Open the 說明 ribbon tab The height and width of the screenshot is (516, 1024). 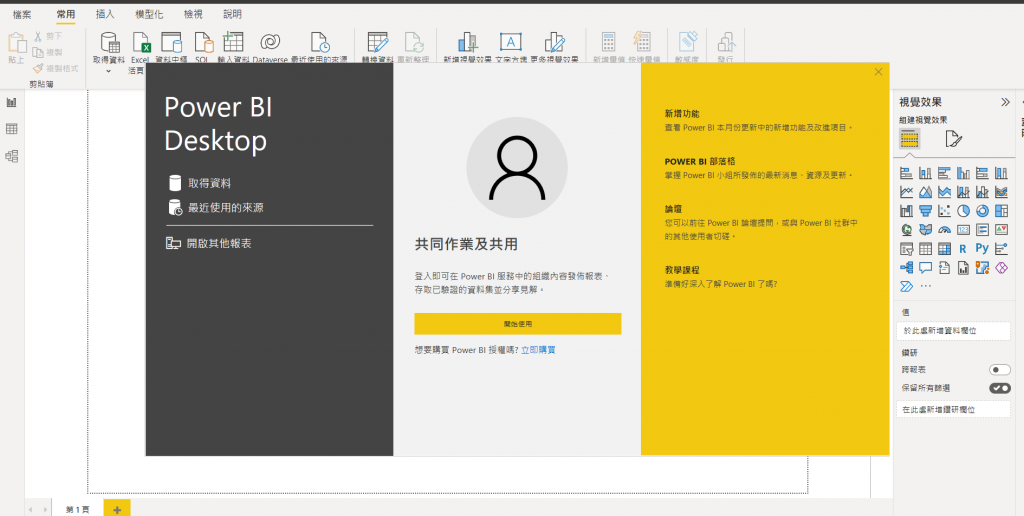tap(232, 14)
